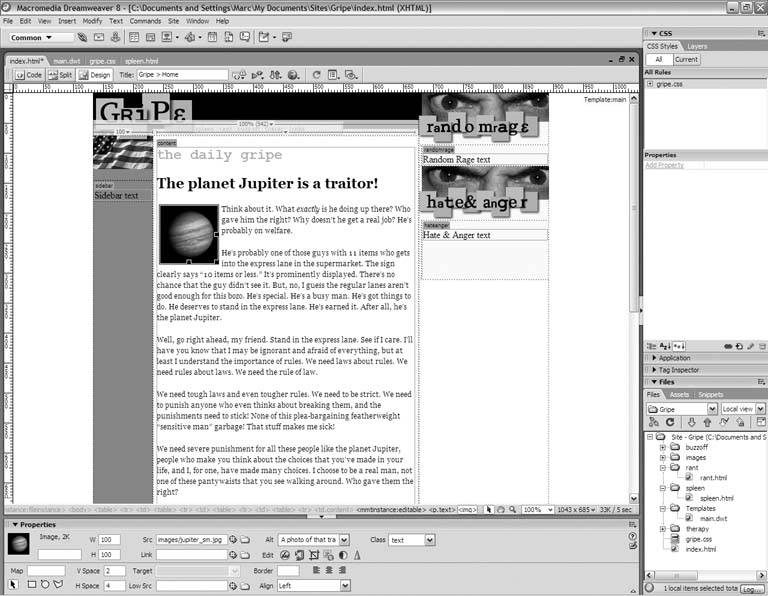Image resolution: width=768 pixels, height=596 pixels.
Task: Switch to main.dwt document tab
Action: (x=66, y=61)
